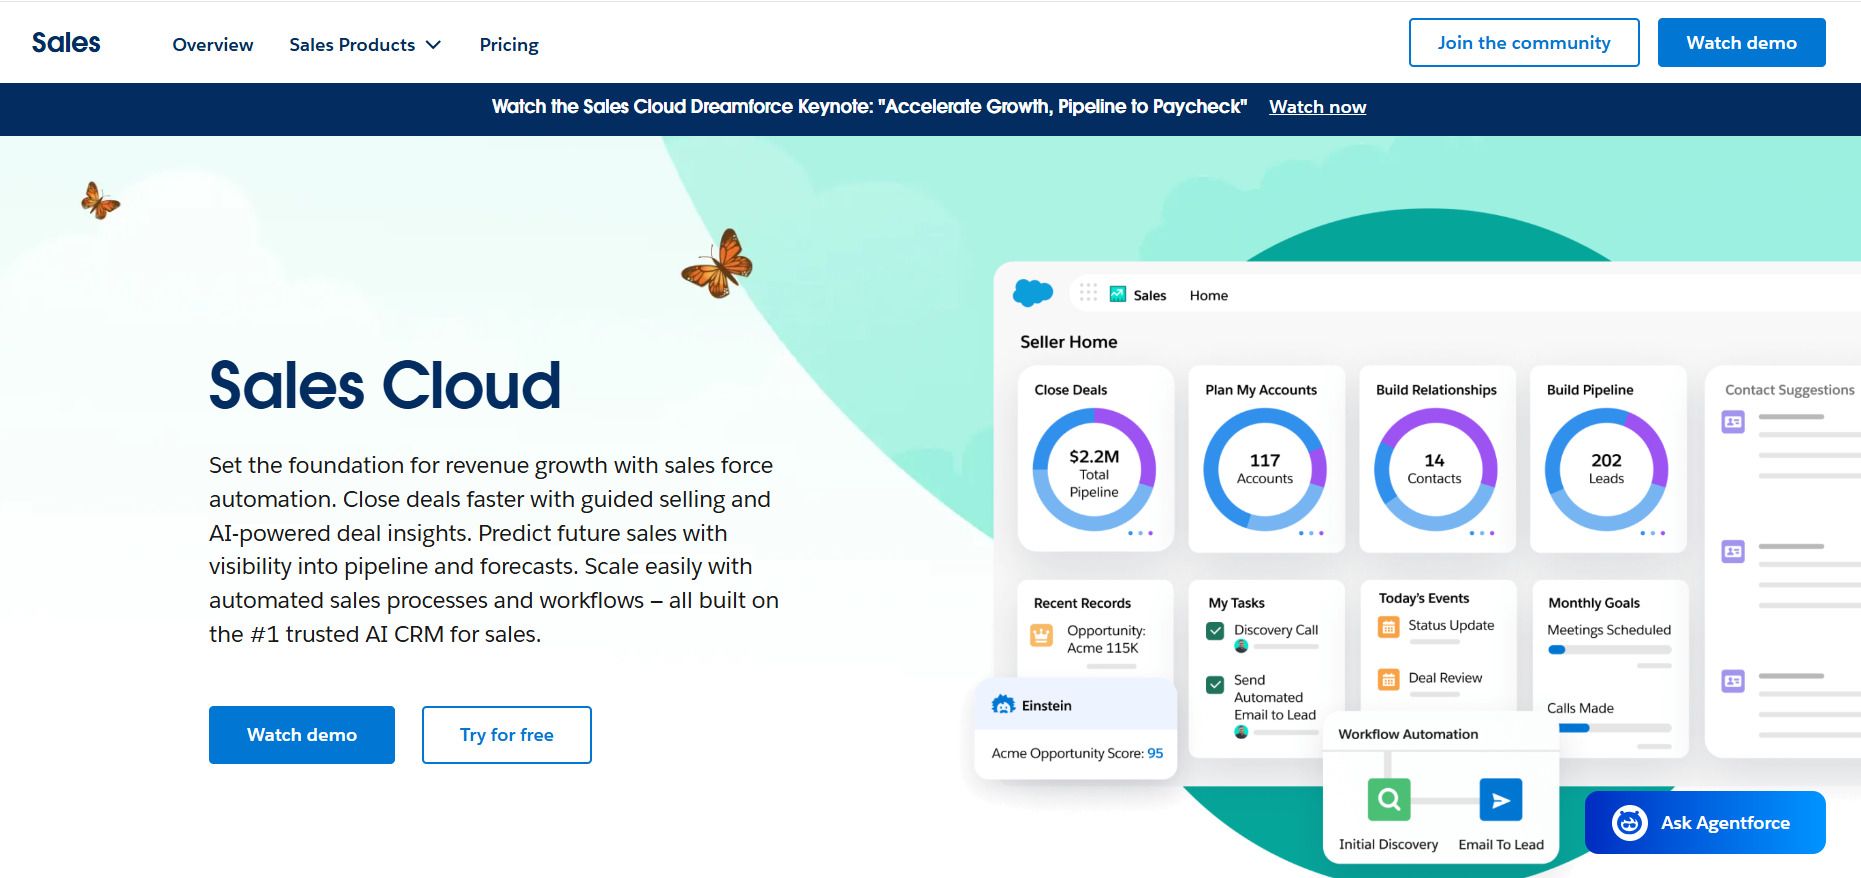This screenshot has height=878, width=1861.
Task: Click the Status Update event label
Action: tap(1451, 625)
